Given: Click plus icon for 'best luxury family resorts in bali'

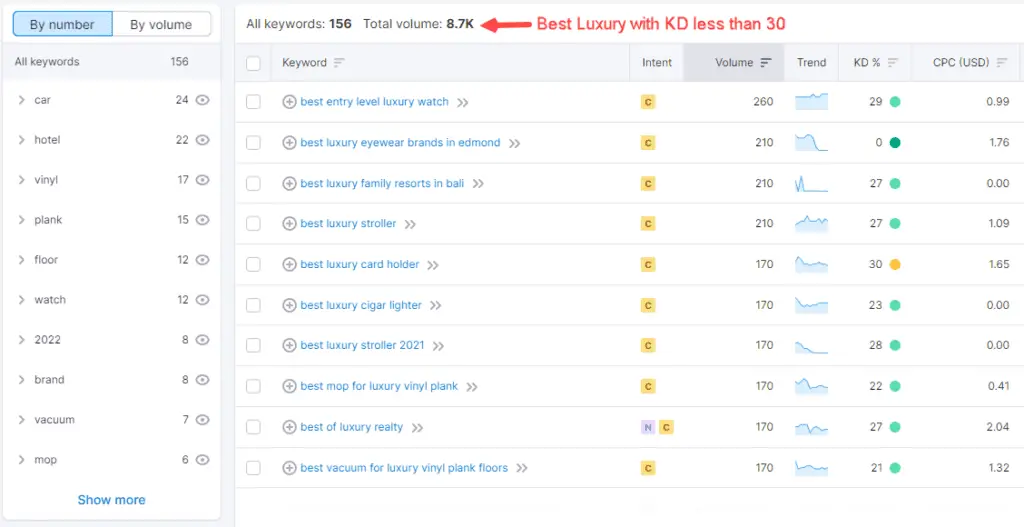Looking at the screenshot, I should click(289, 184).
